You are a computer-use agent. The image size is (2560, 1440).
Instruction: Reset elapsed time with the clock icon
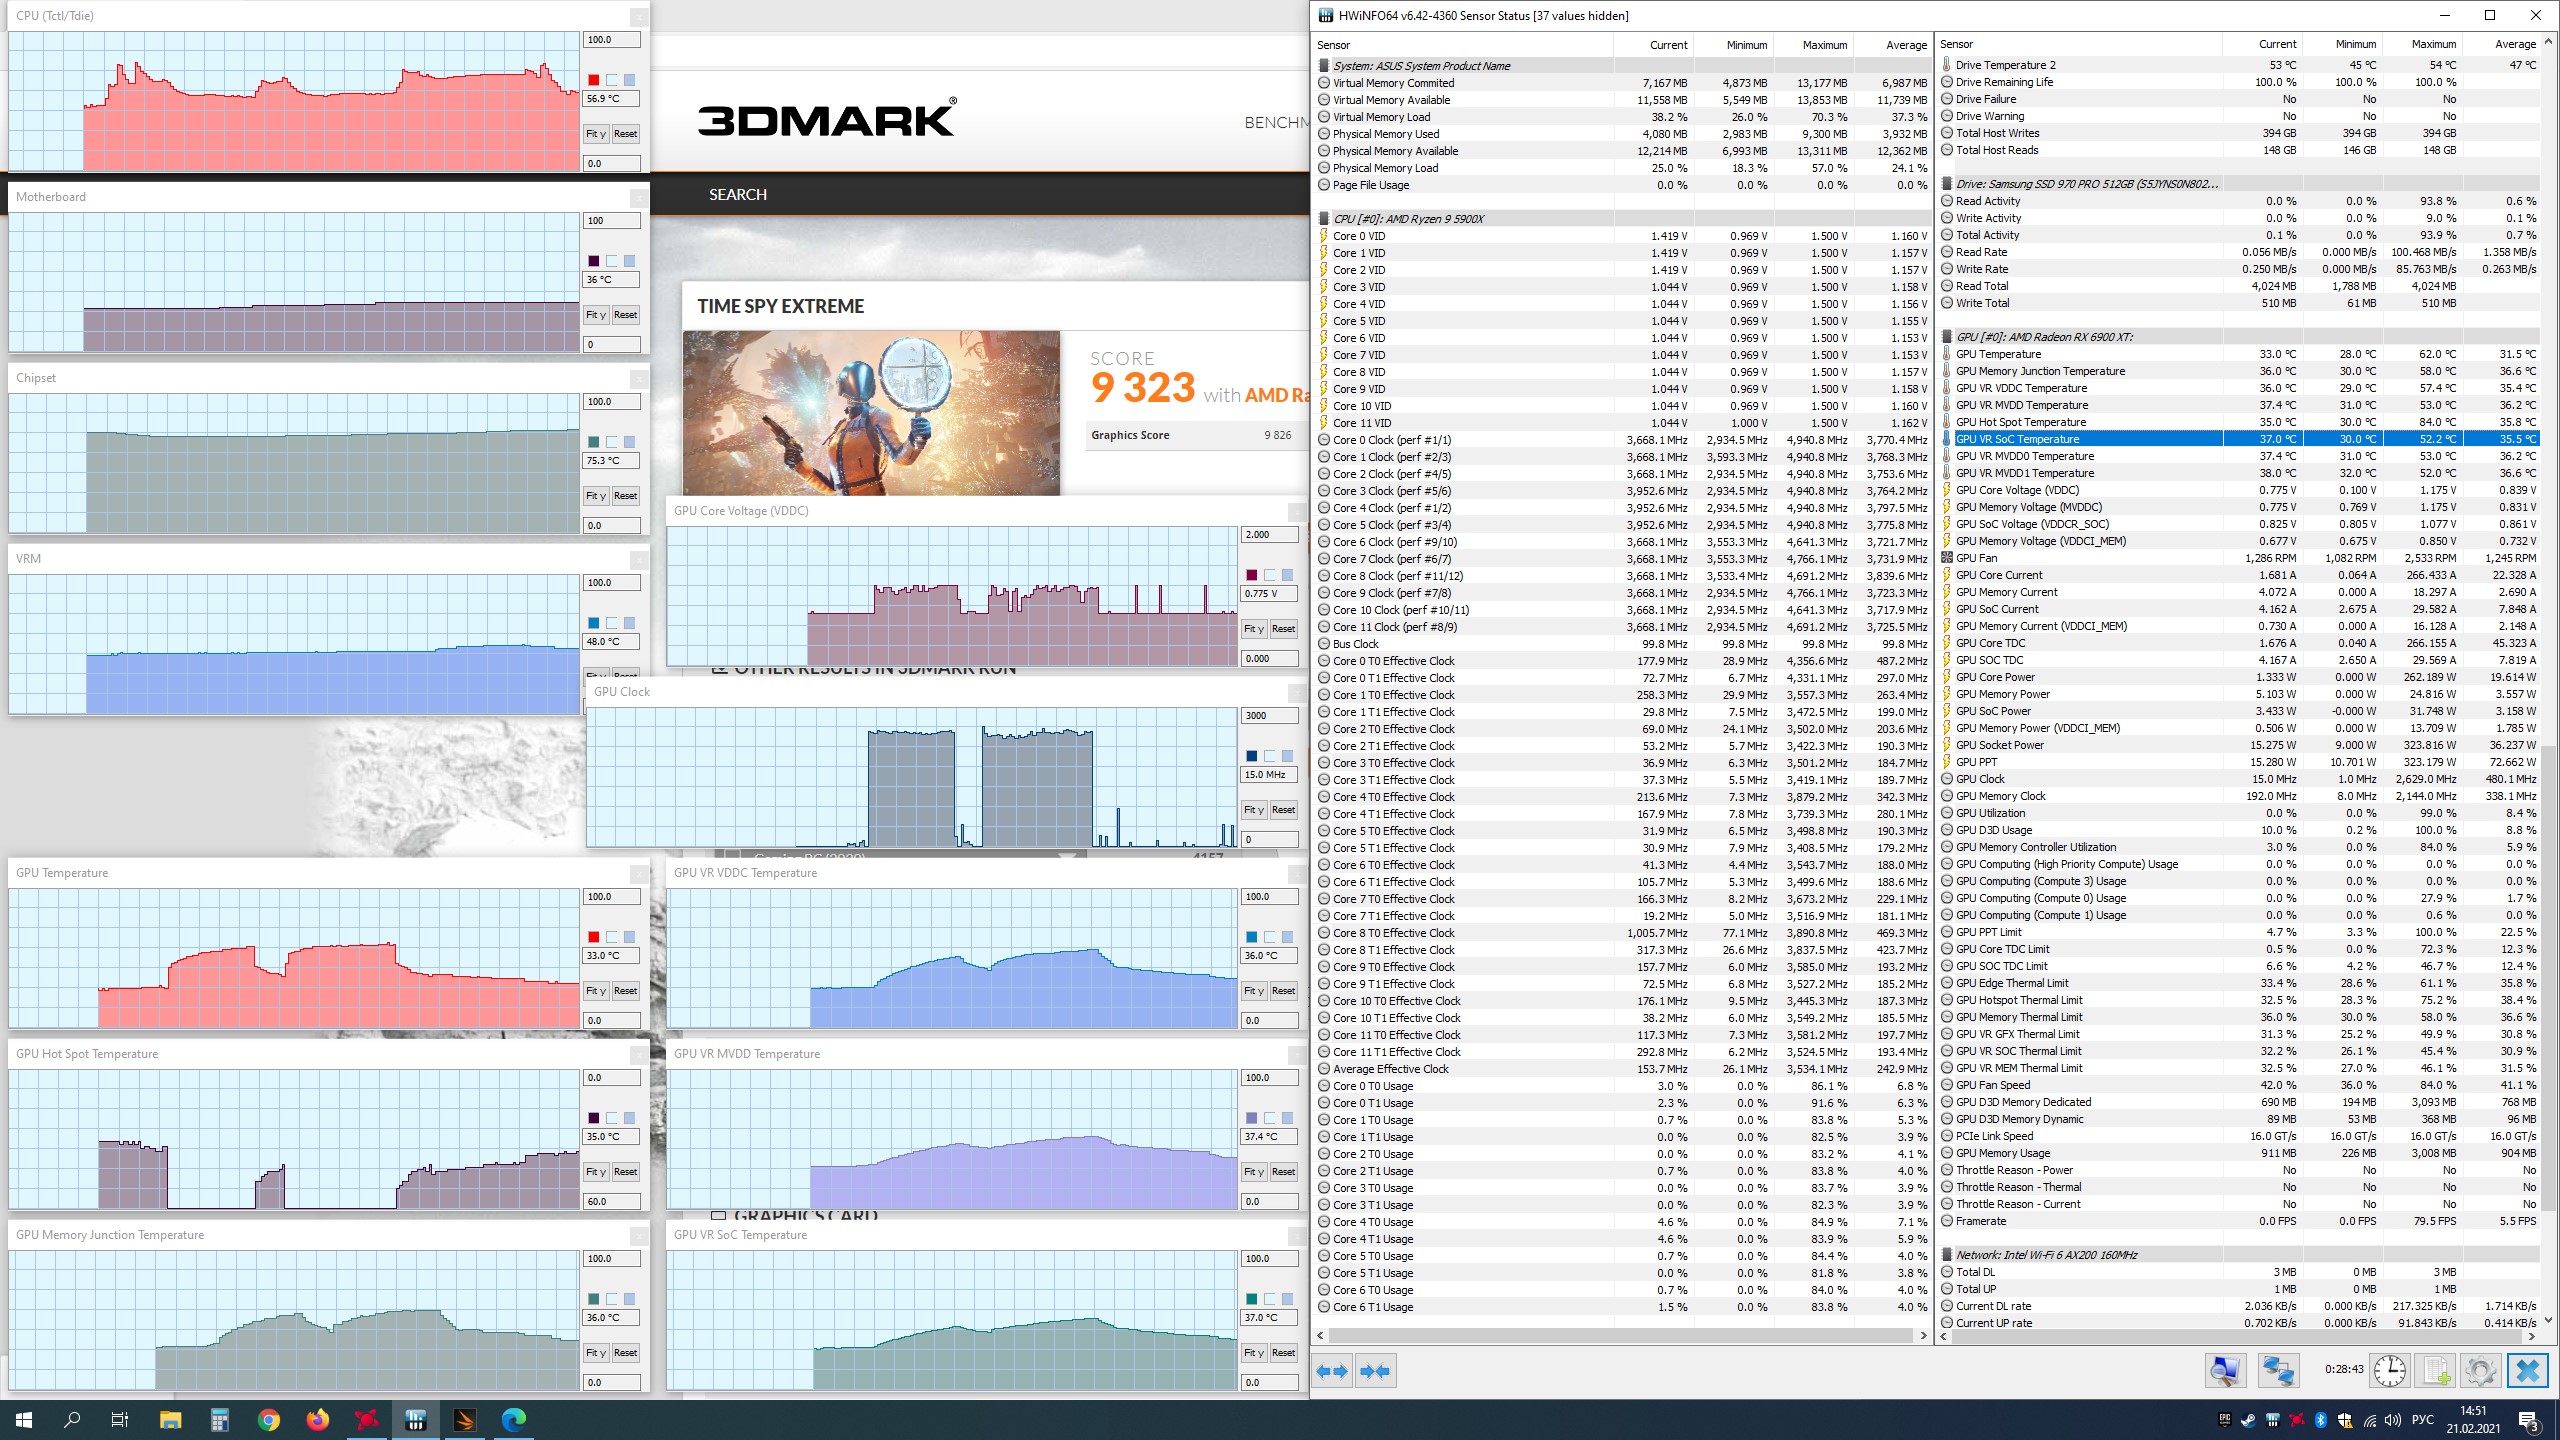[2390, 1371]
